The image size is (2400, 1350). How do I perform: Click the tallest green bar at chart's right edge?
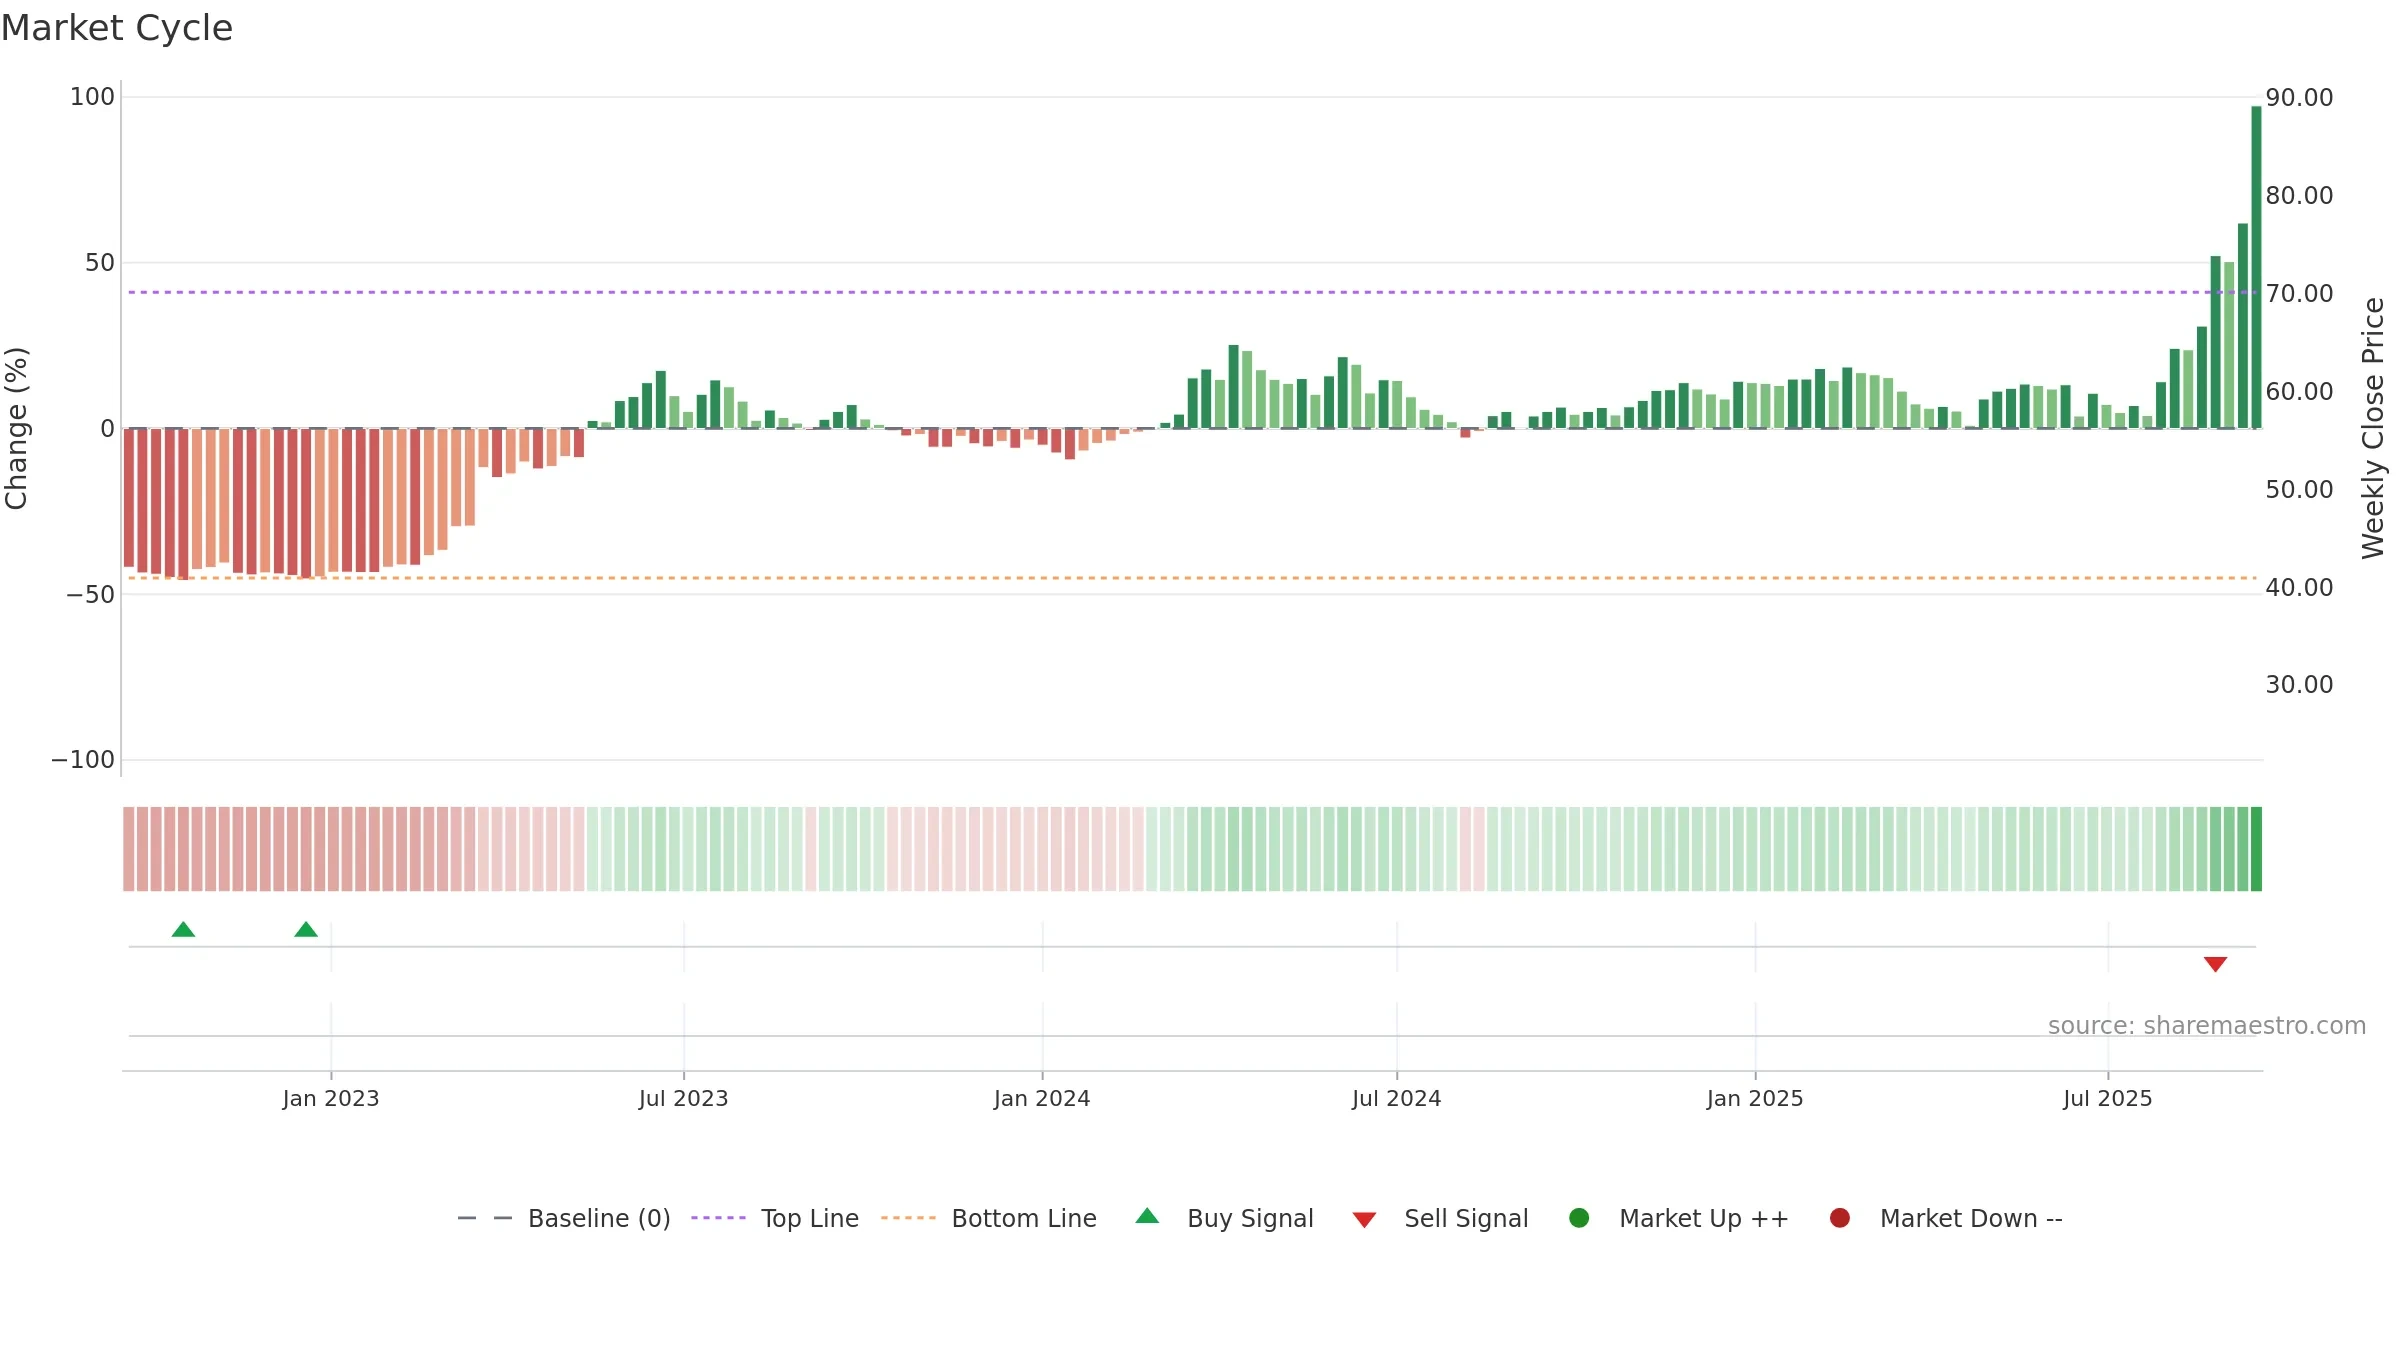tap(2256, 267)
